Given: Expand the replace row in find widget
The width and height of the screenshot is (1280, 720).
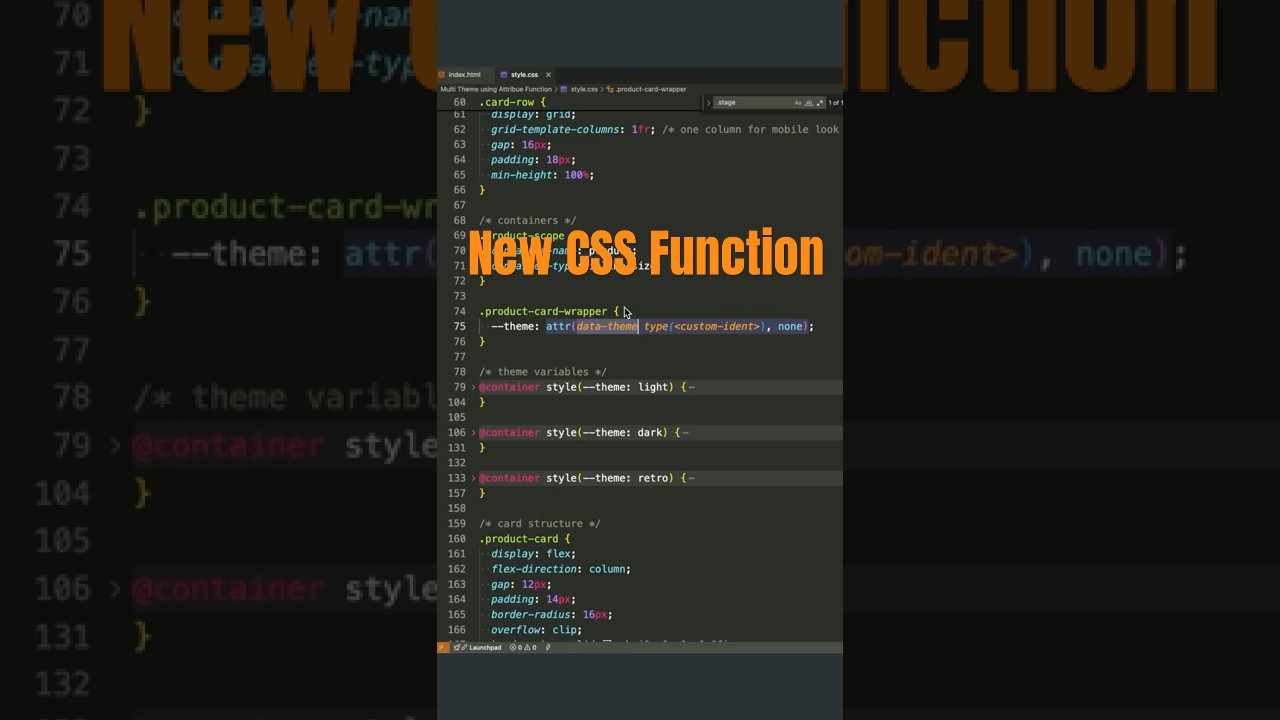Looking at the screenshot, I should pos(709,102).
